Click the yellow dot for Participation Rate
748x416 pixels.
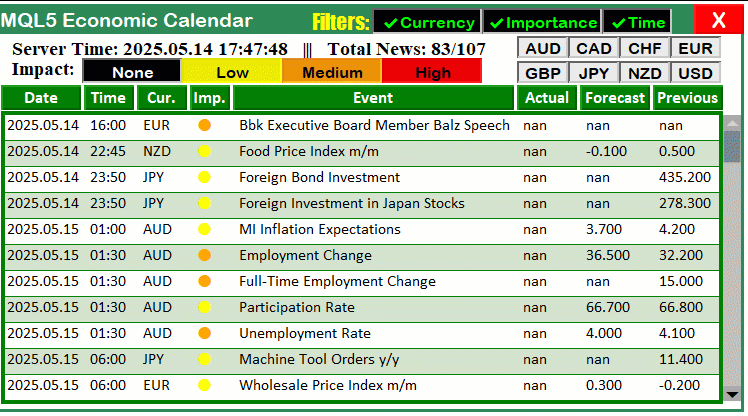pyautogui.click(x=205, y=307)
